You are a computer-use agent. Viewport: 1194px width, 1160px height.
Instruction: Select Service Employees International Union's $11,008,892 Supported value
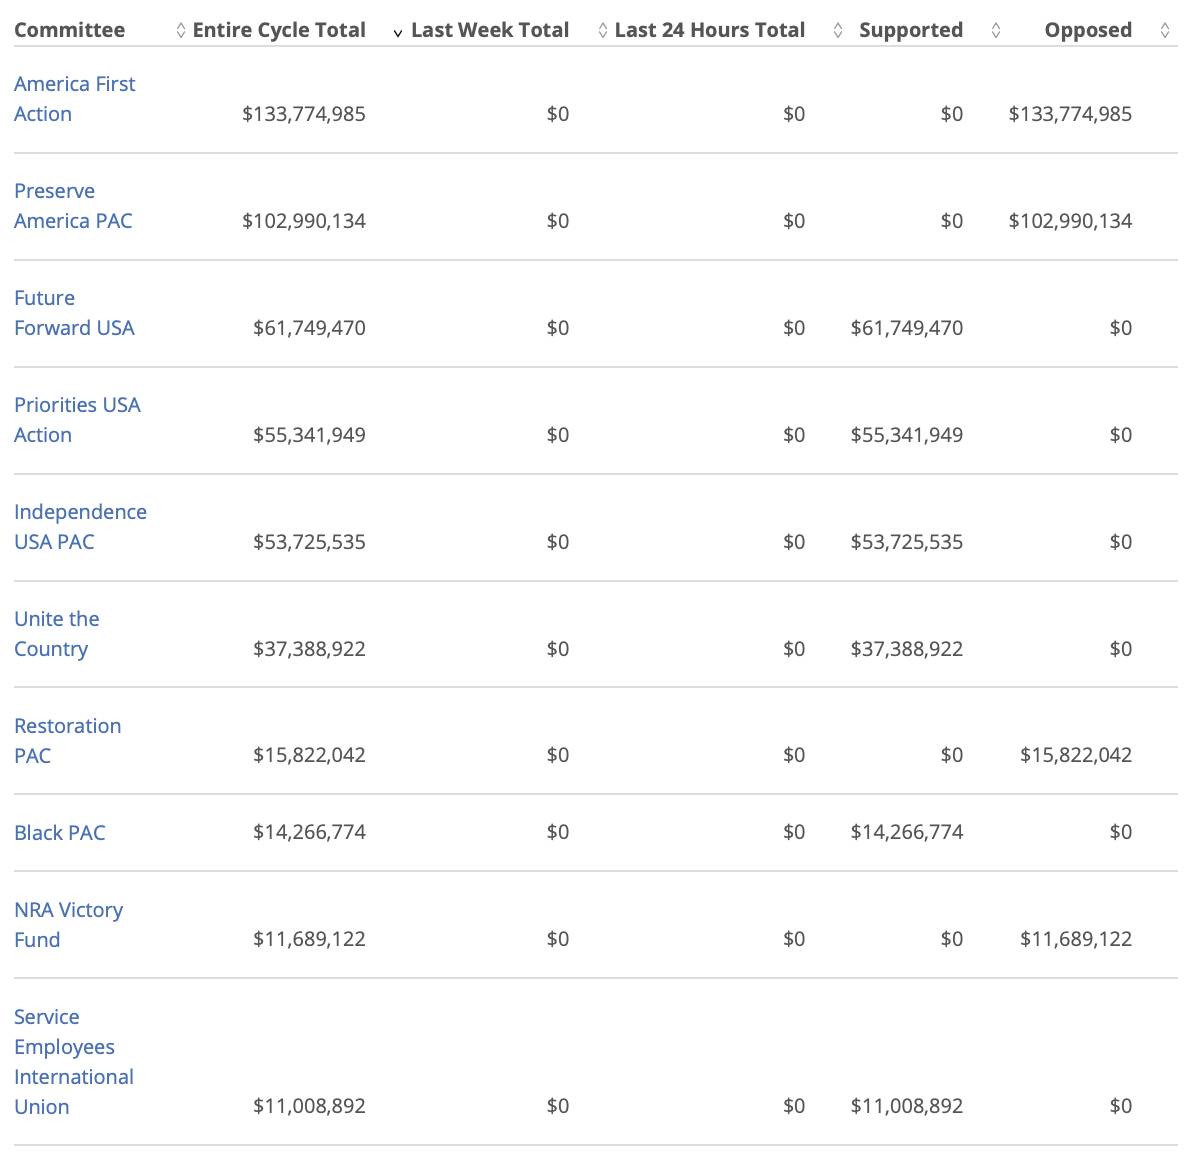click(x=907, y=1106)
